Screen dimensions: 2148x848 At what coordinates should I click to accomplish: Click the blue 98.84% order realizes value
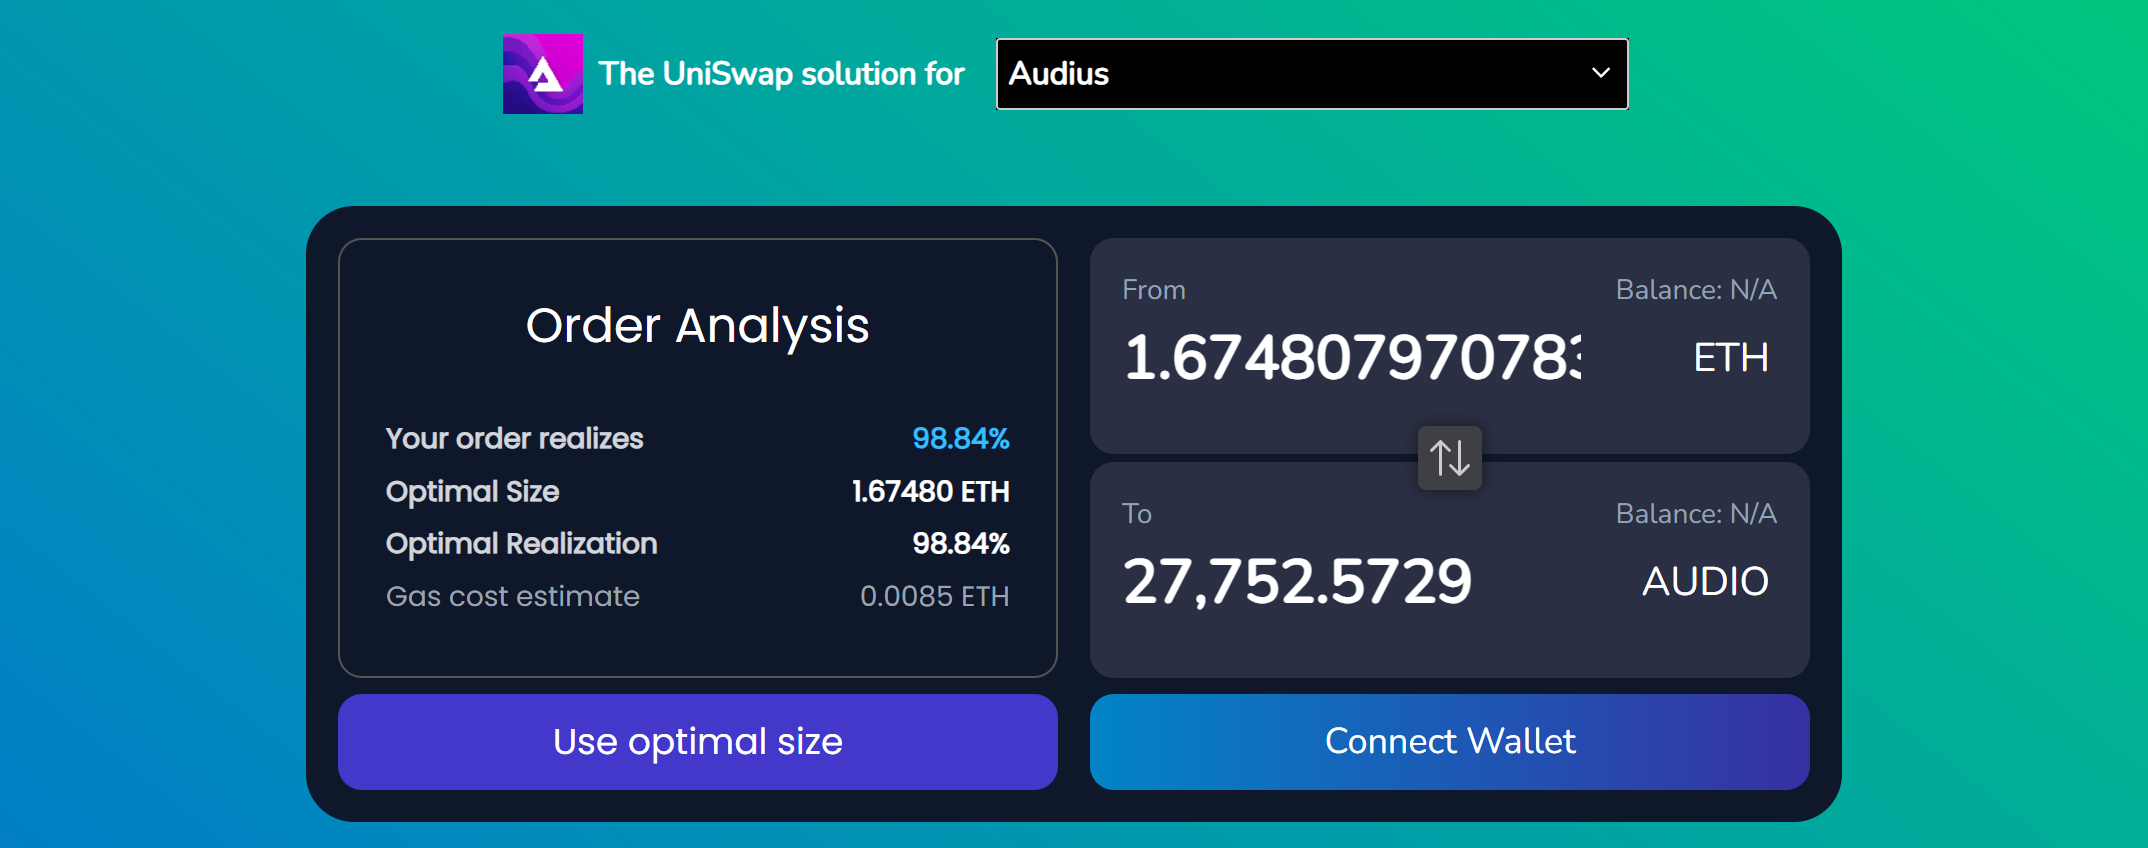click(x=960, y=439)
